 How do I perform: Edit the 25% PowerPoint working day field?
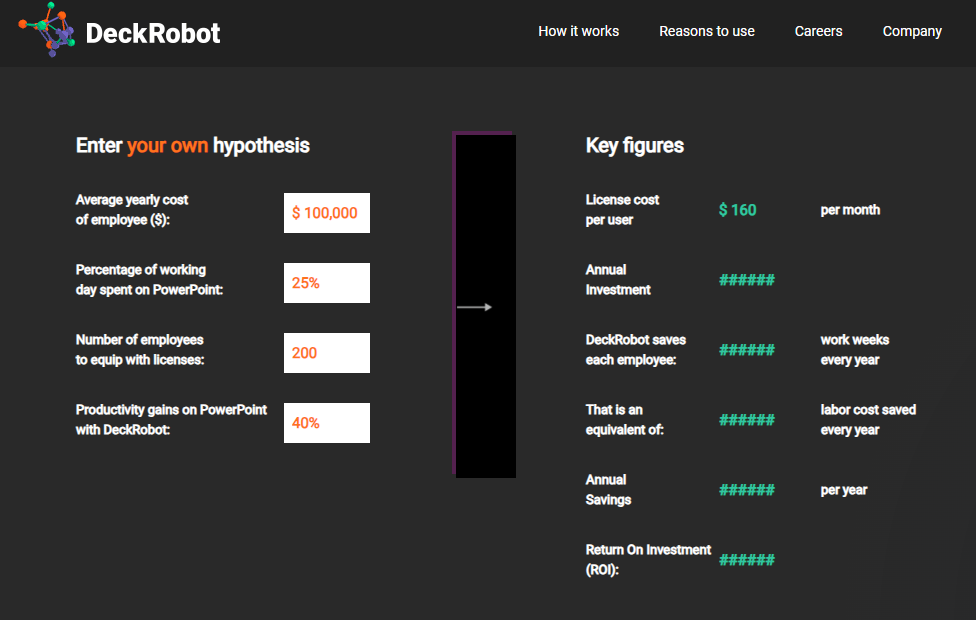click(327, 283)
